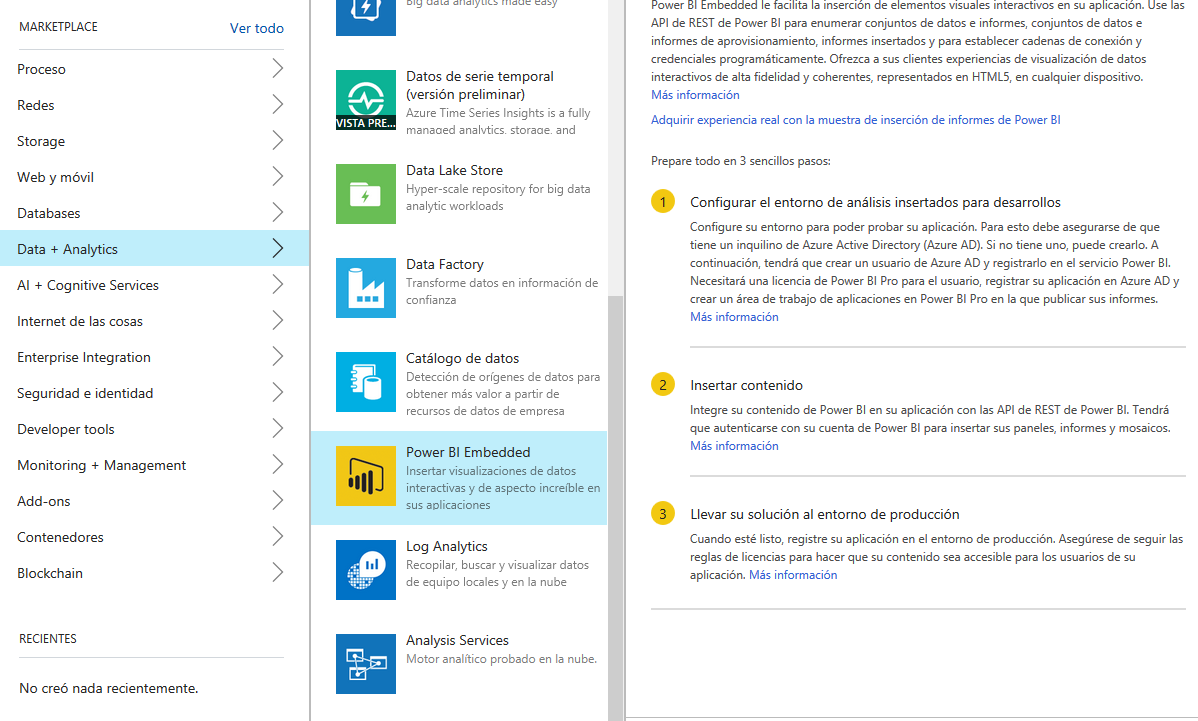Open the Blockchain category
Image resolution: width=1198 pixels, height=721 pixels.
click(154, 572)
